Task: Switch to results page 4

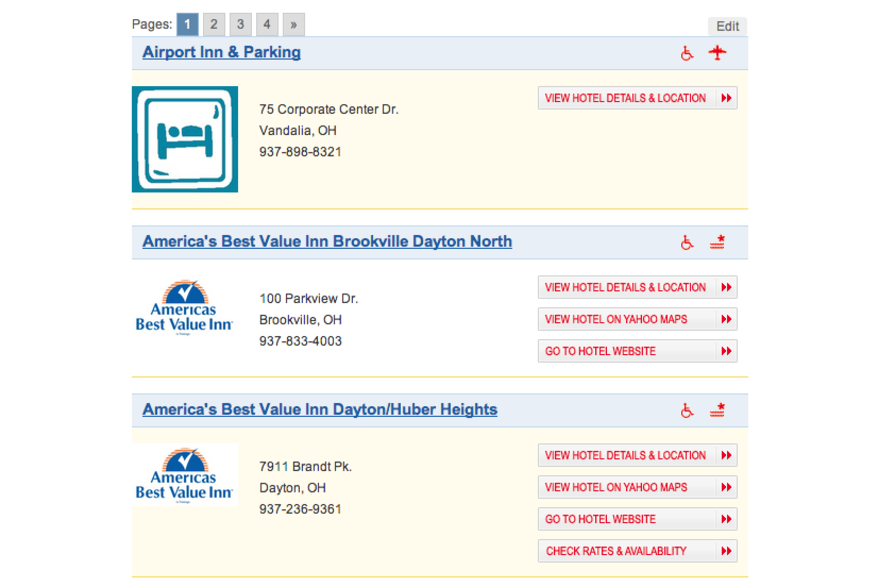Action: [265, 23]
